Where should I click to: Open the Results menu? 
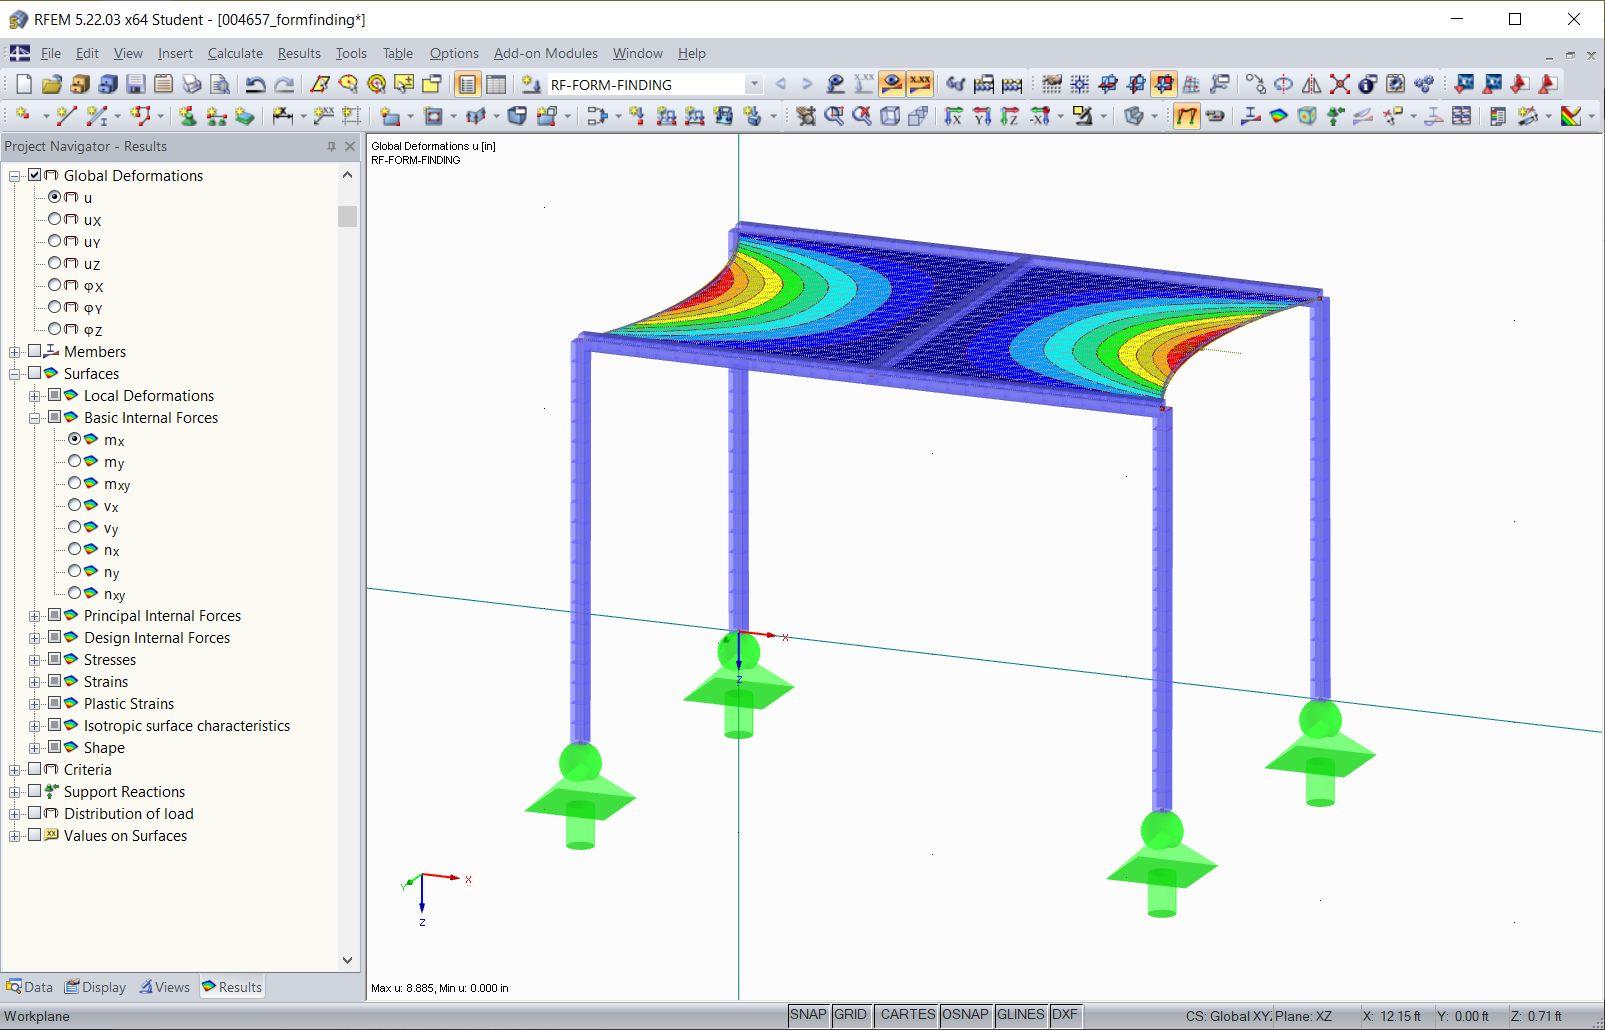(299, 54)
